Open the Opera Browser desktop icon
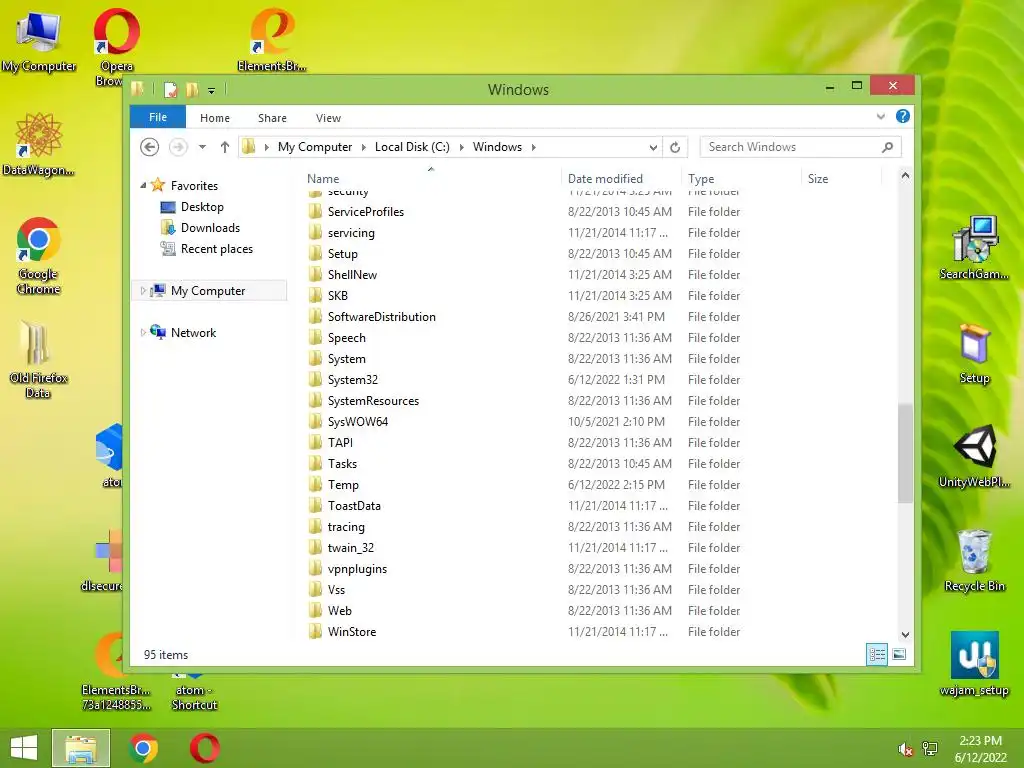This screenshot has width=1024, height=768. click(x=117, y=47)
